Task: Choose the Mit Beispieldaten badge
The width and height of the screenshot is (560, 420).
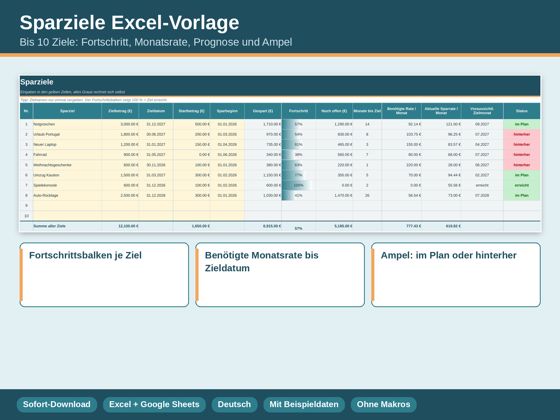Action: pyautogui.click(x=304, y=404)
